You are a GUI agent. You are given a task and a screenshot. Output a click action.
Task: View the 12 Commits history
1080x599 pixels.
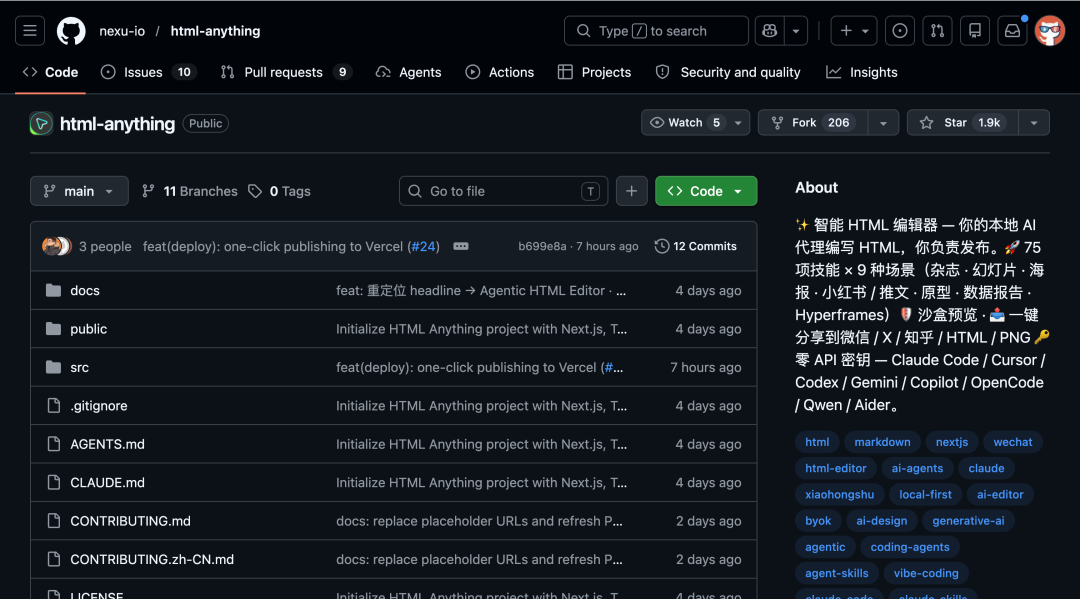tap(696, 246)
